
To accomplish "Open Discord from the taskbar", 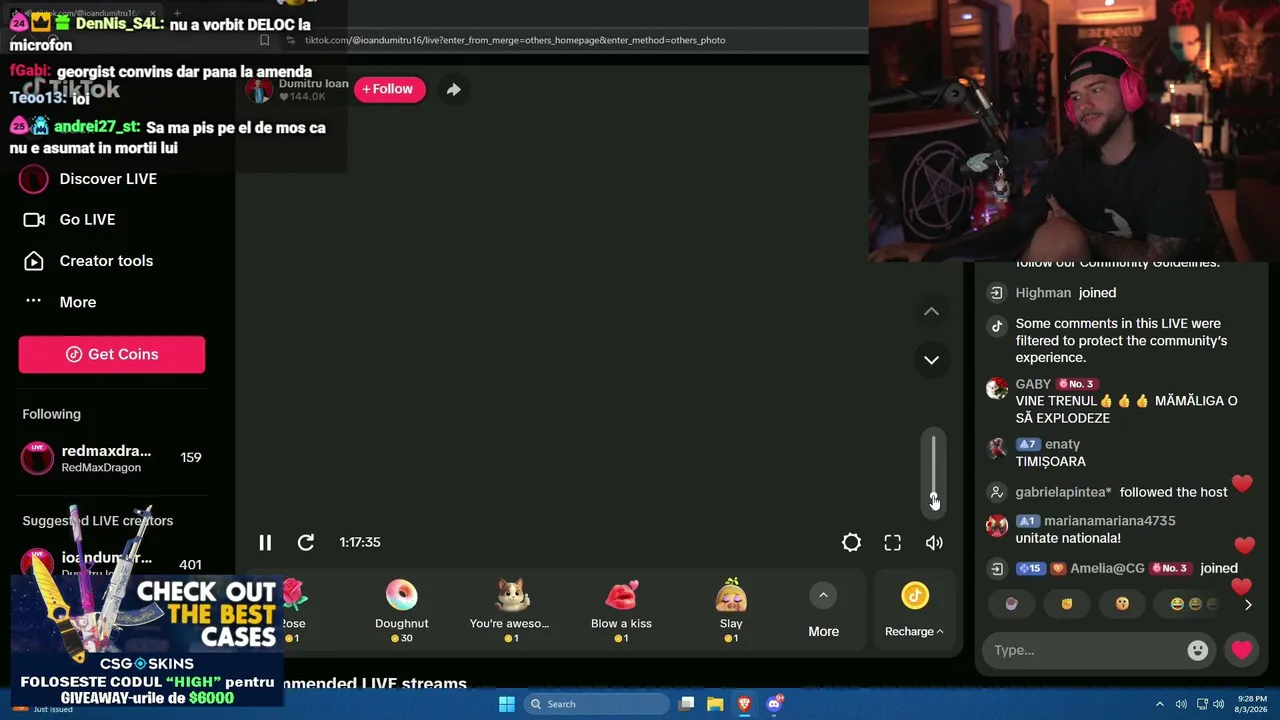I will pos(773,704).
